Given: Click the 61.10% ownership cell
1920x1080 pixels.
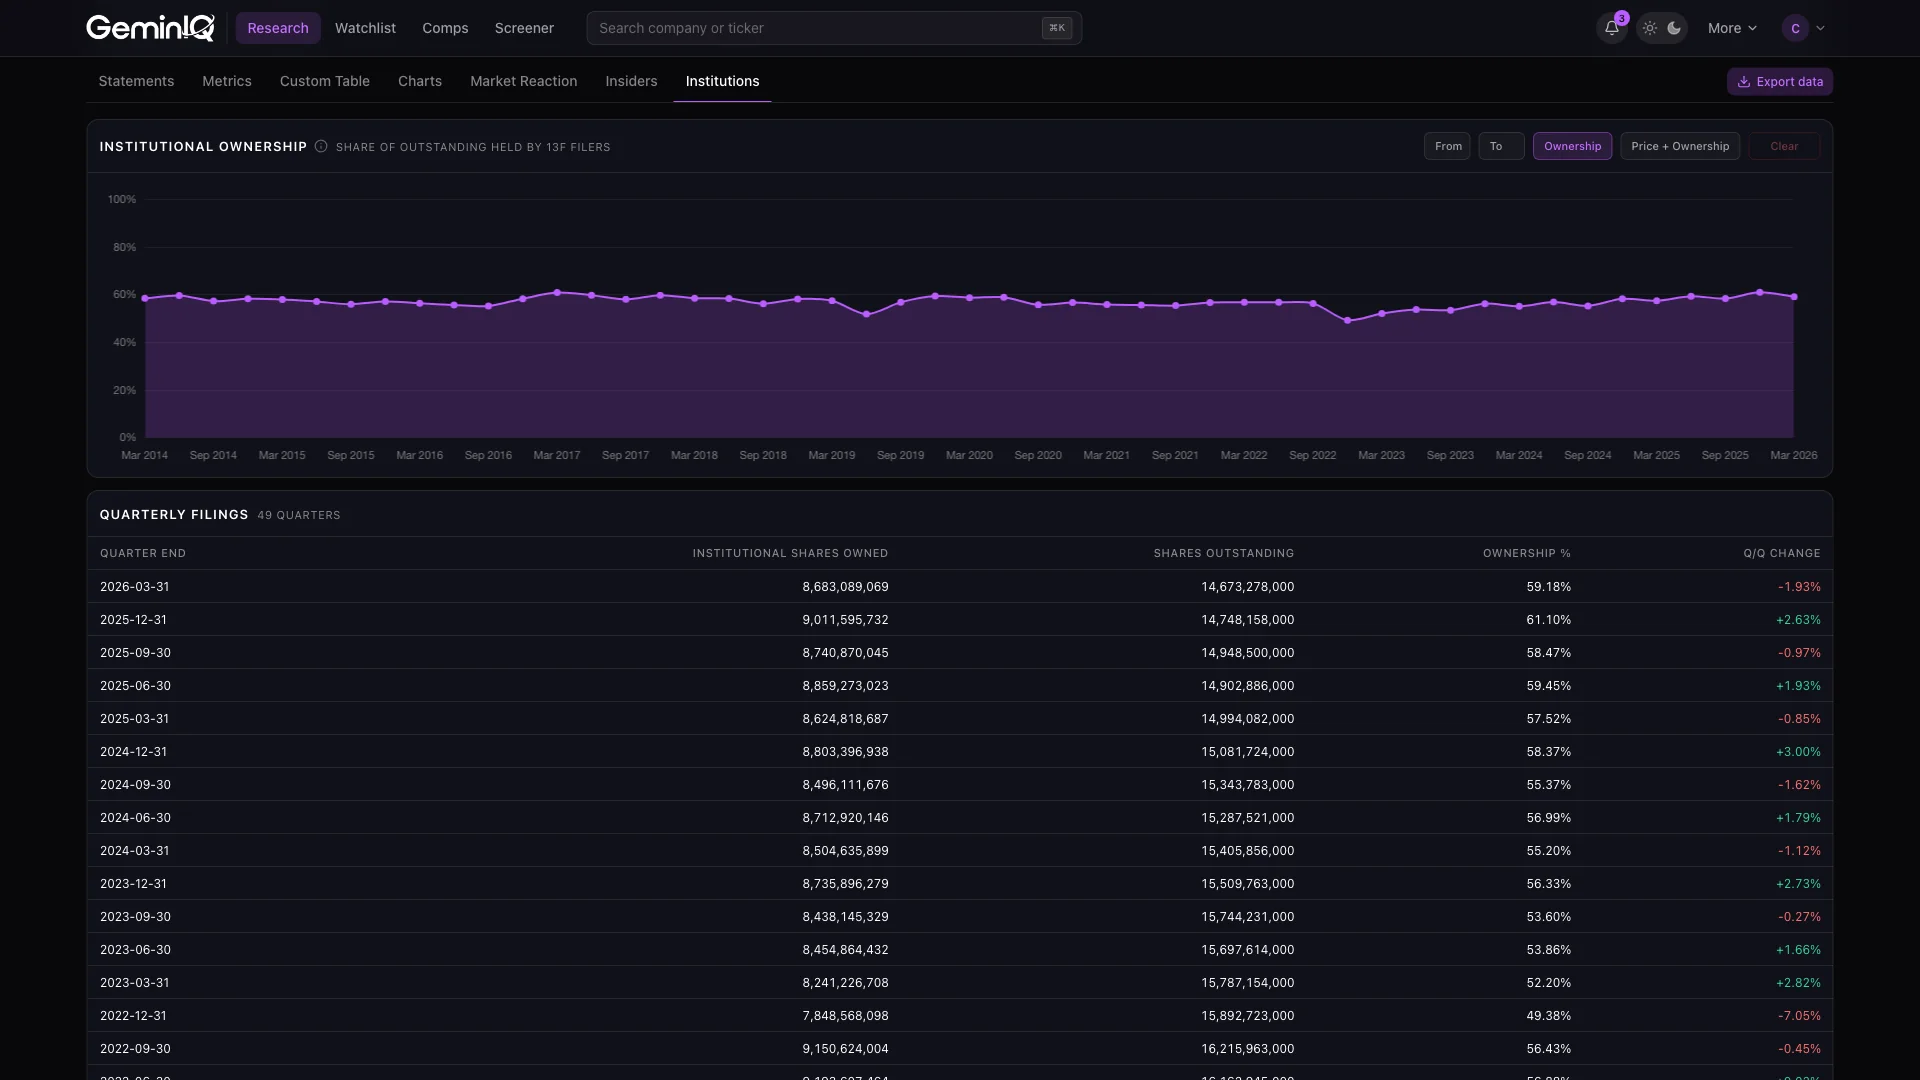Looking at the screenshot, I should [1549, 620].
